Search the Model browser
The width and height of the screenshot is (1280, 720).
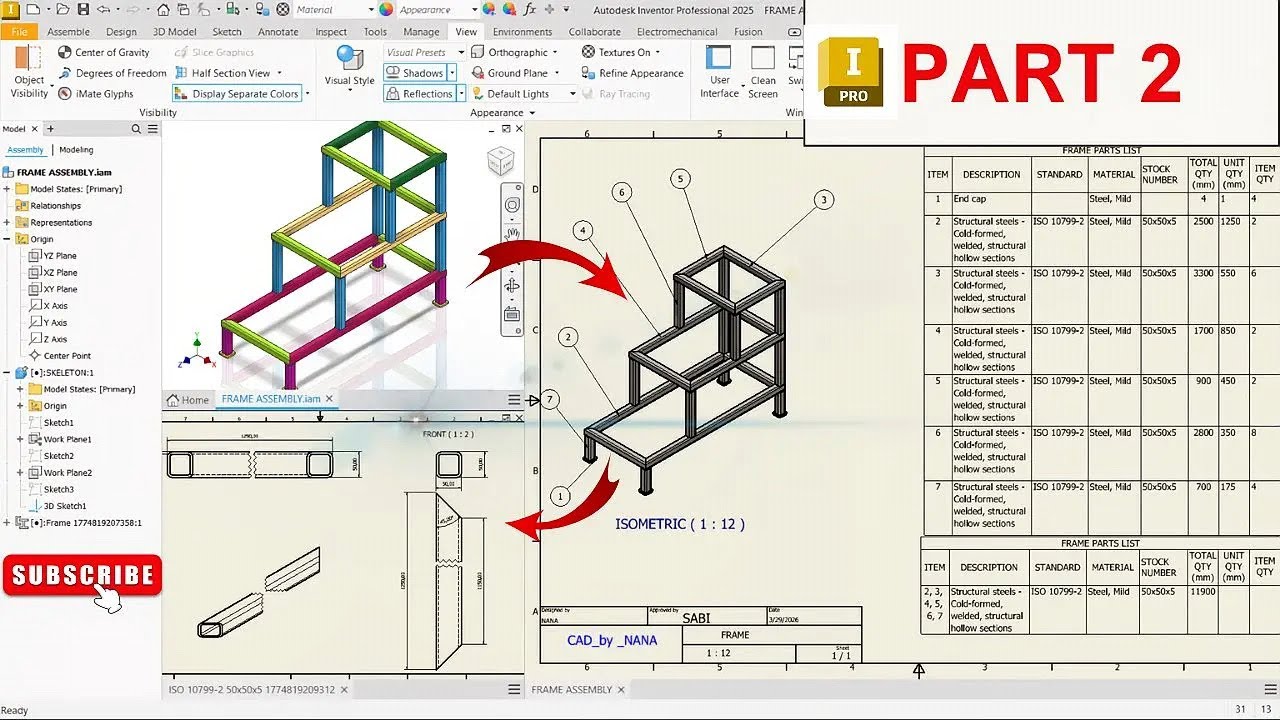coord(136,129)
